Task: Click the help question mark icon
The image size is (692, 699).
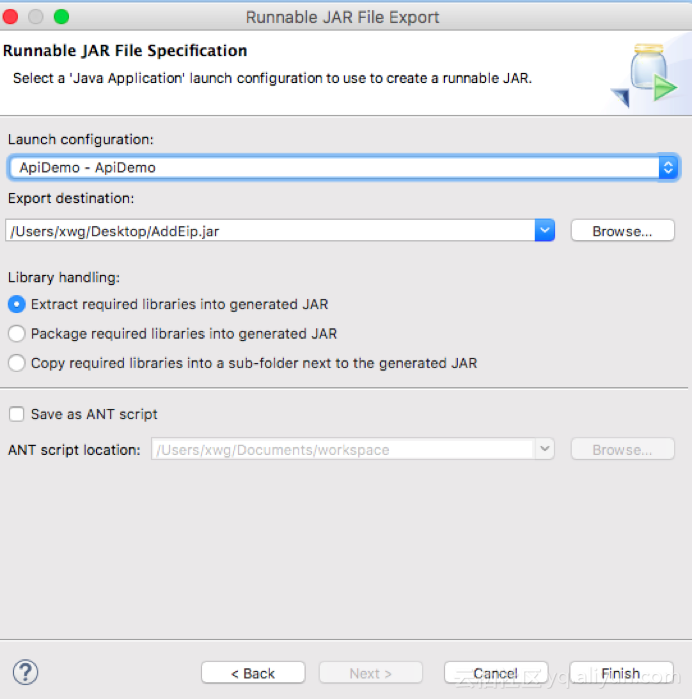Action: tap(25, 672)
